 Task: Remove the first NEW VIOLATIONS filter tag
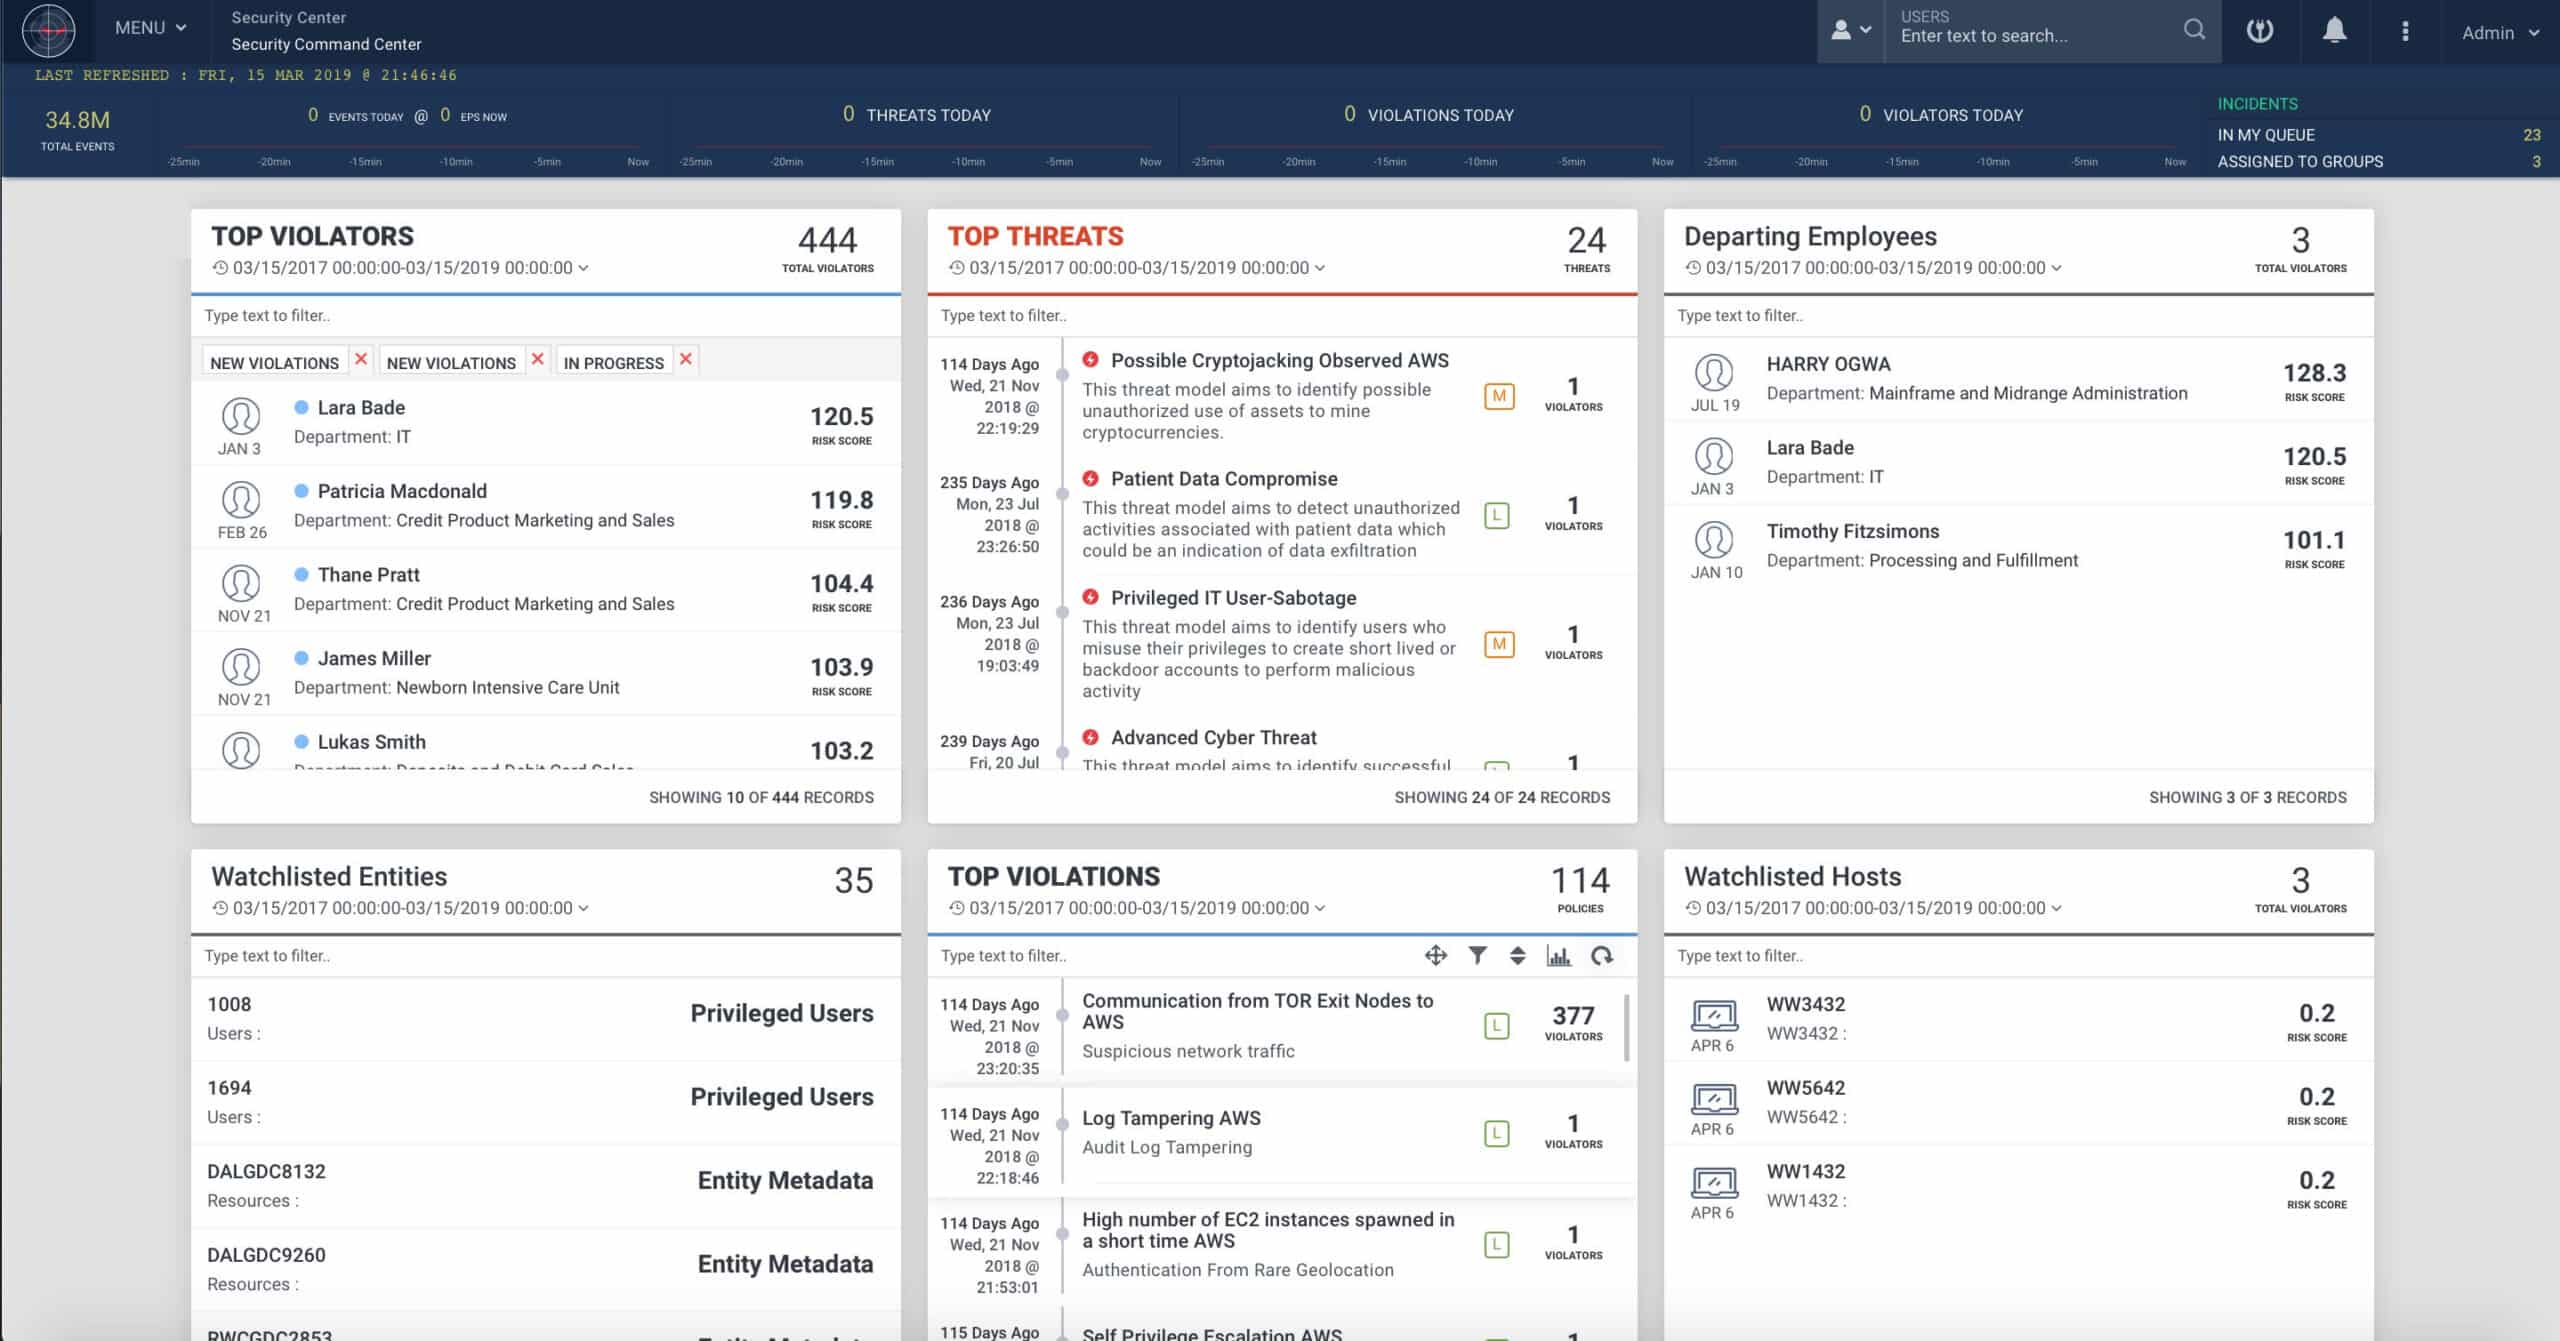pyautogui.click(x=361, y=359)
